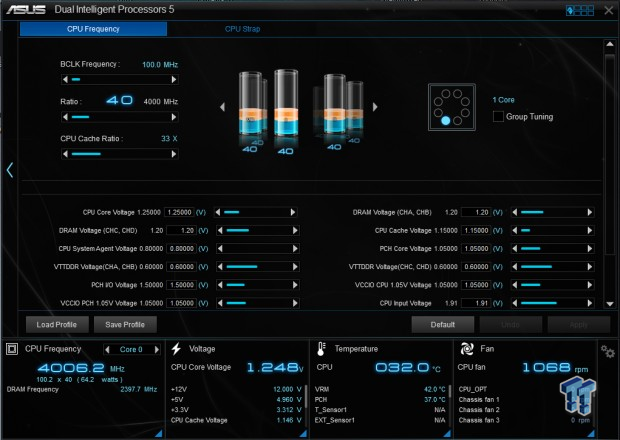
Task: Click the CPU System Agent Voltage input field
Action: 181,249
